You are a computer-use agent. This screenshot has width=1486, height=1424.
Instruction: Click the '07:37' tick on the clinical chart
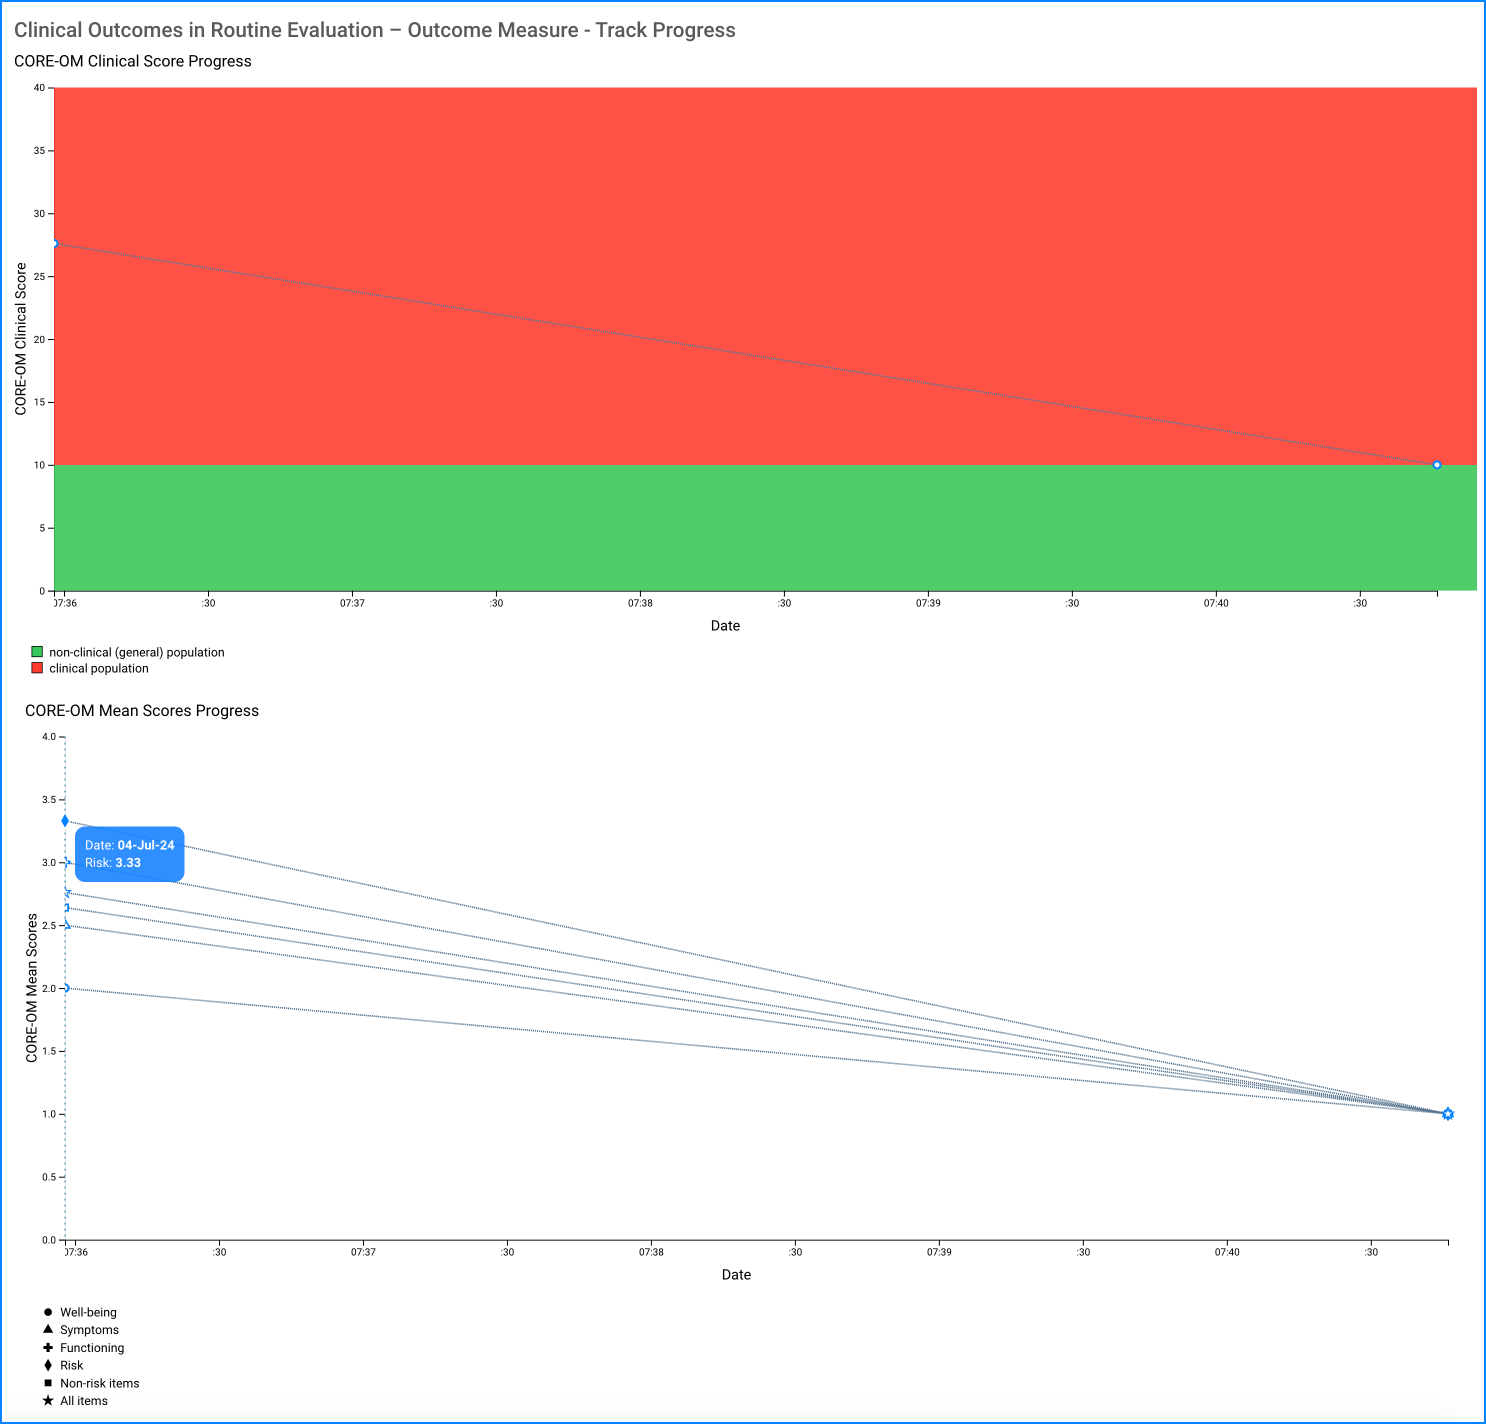point(352,604)
